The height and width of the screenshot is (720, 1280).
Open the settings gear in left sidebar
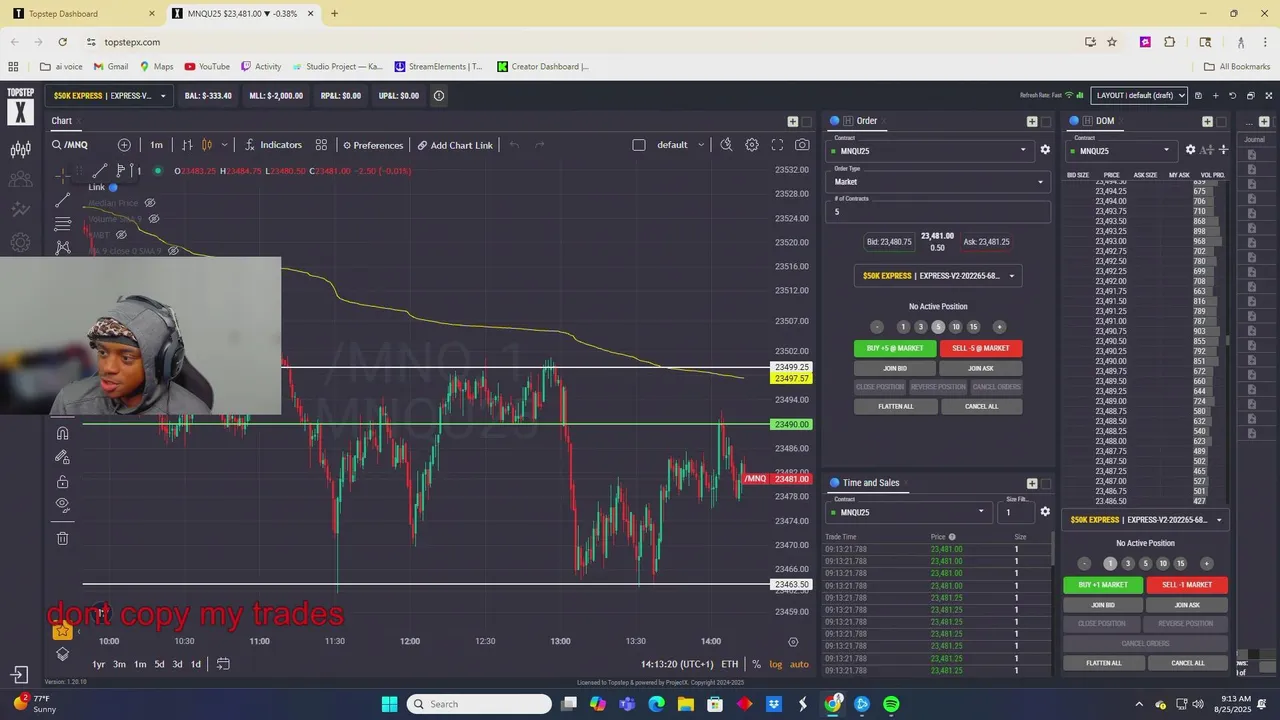click(x=20, y=242)
